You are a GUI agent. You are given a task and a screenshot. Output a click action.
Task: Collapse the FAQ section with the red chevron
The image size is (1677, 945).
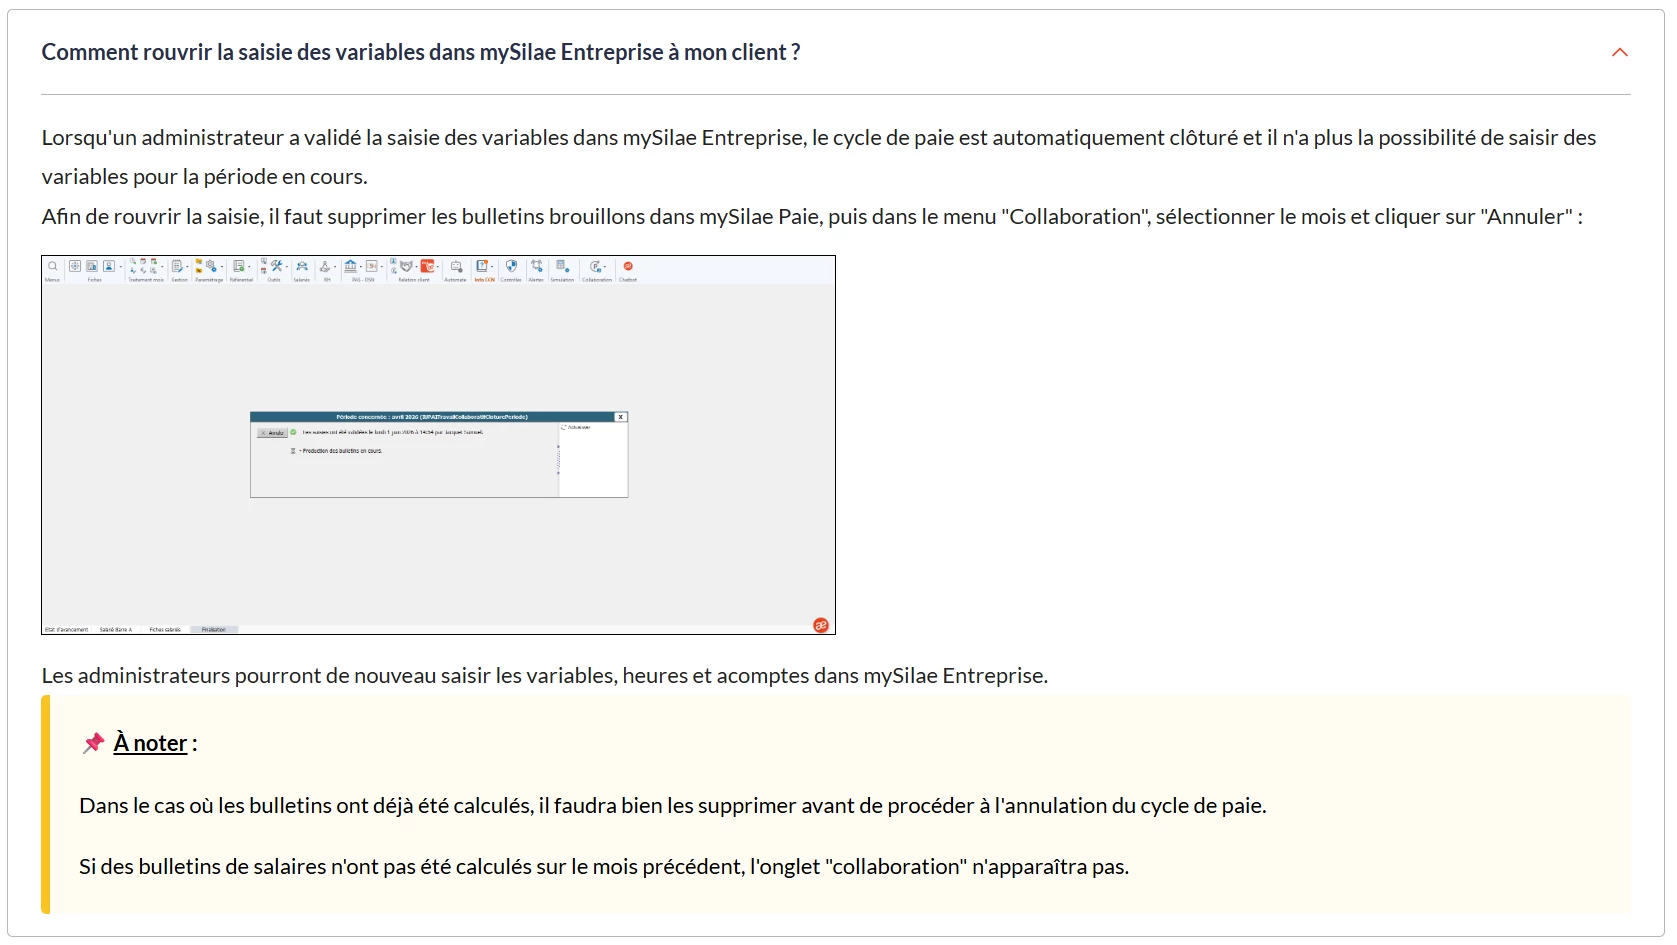(1619, 52)
